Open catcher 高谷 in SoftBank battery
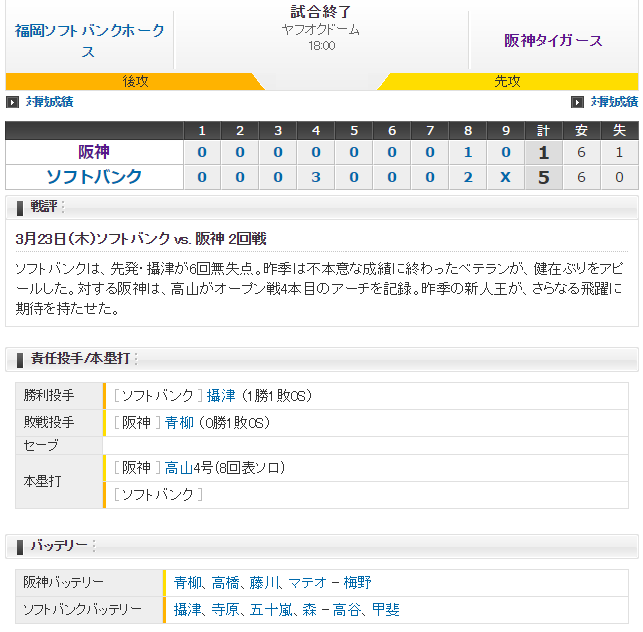Image resolution: width=643 pixels, height=632 pixels. 346,609
